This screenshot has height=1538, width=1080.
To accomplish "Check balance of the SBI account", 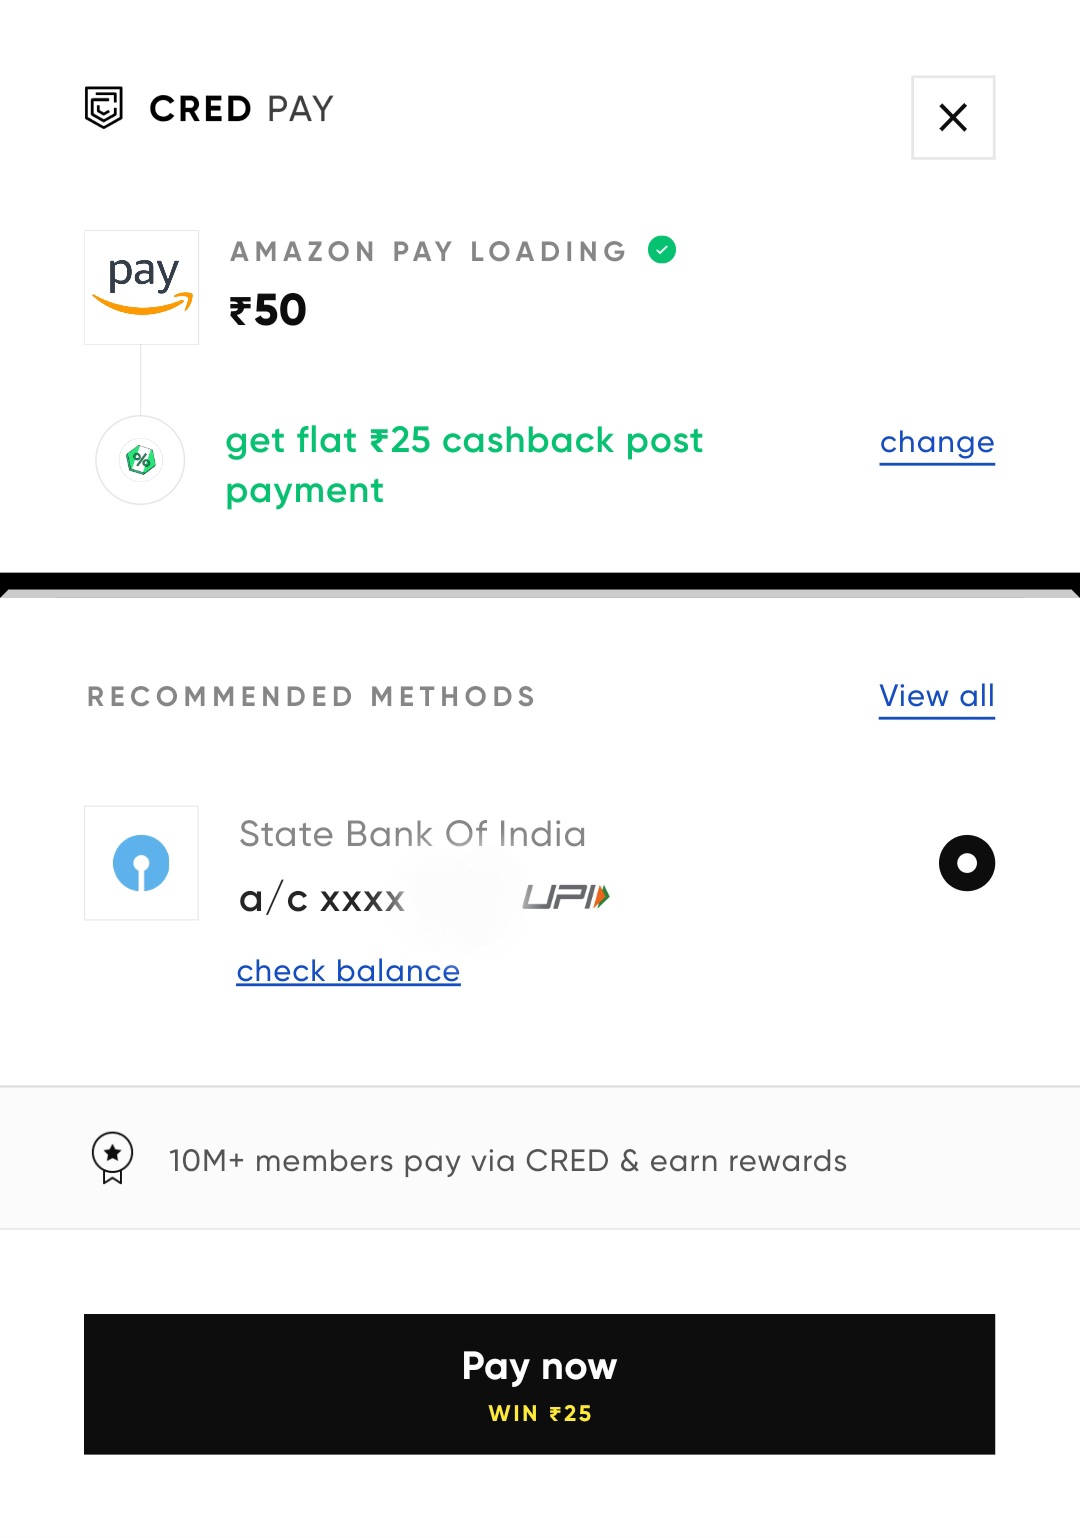I will (348, 971).
